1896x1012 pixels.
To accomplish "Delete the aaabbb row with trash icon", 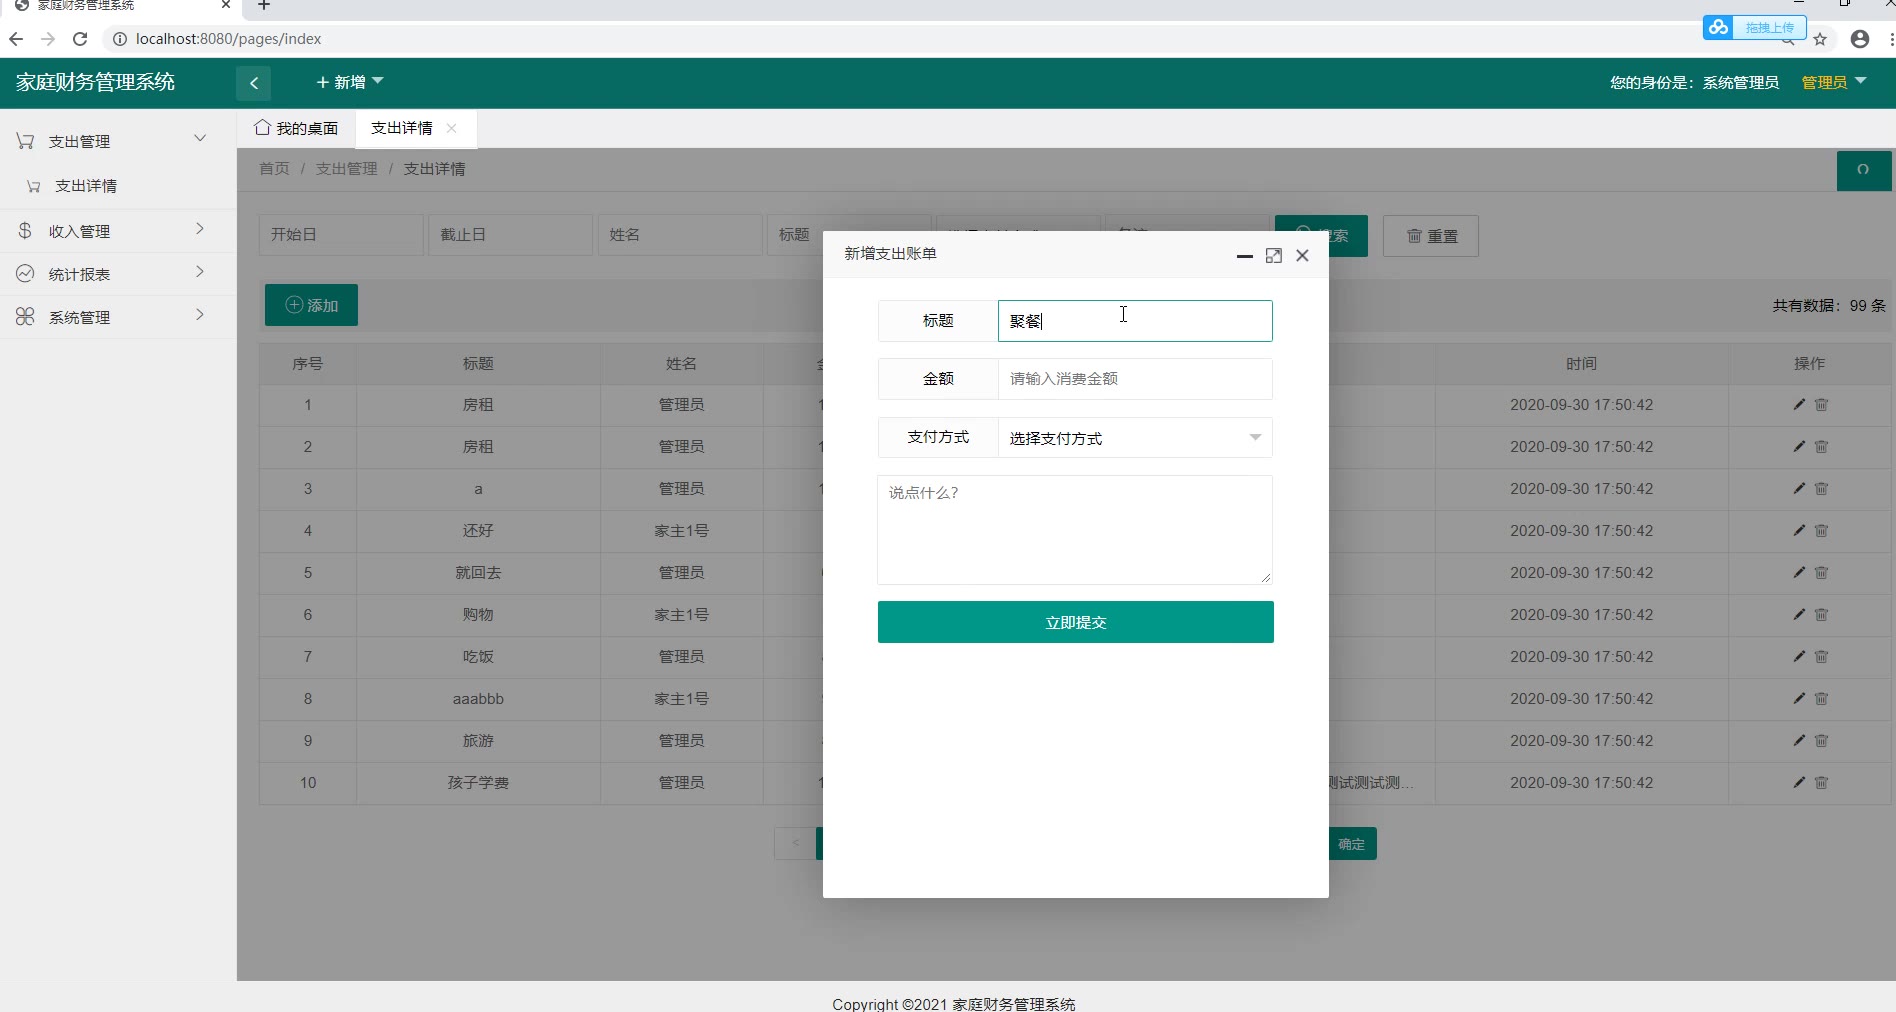I will pos(1821,698).
